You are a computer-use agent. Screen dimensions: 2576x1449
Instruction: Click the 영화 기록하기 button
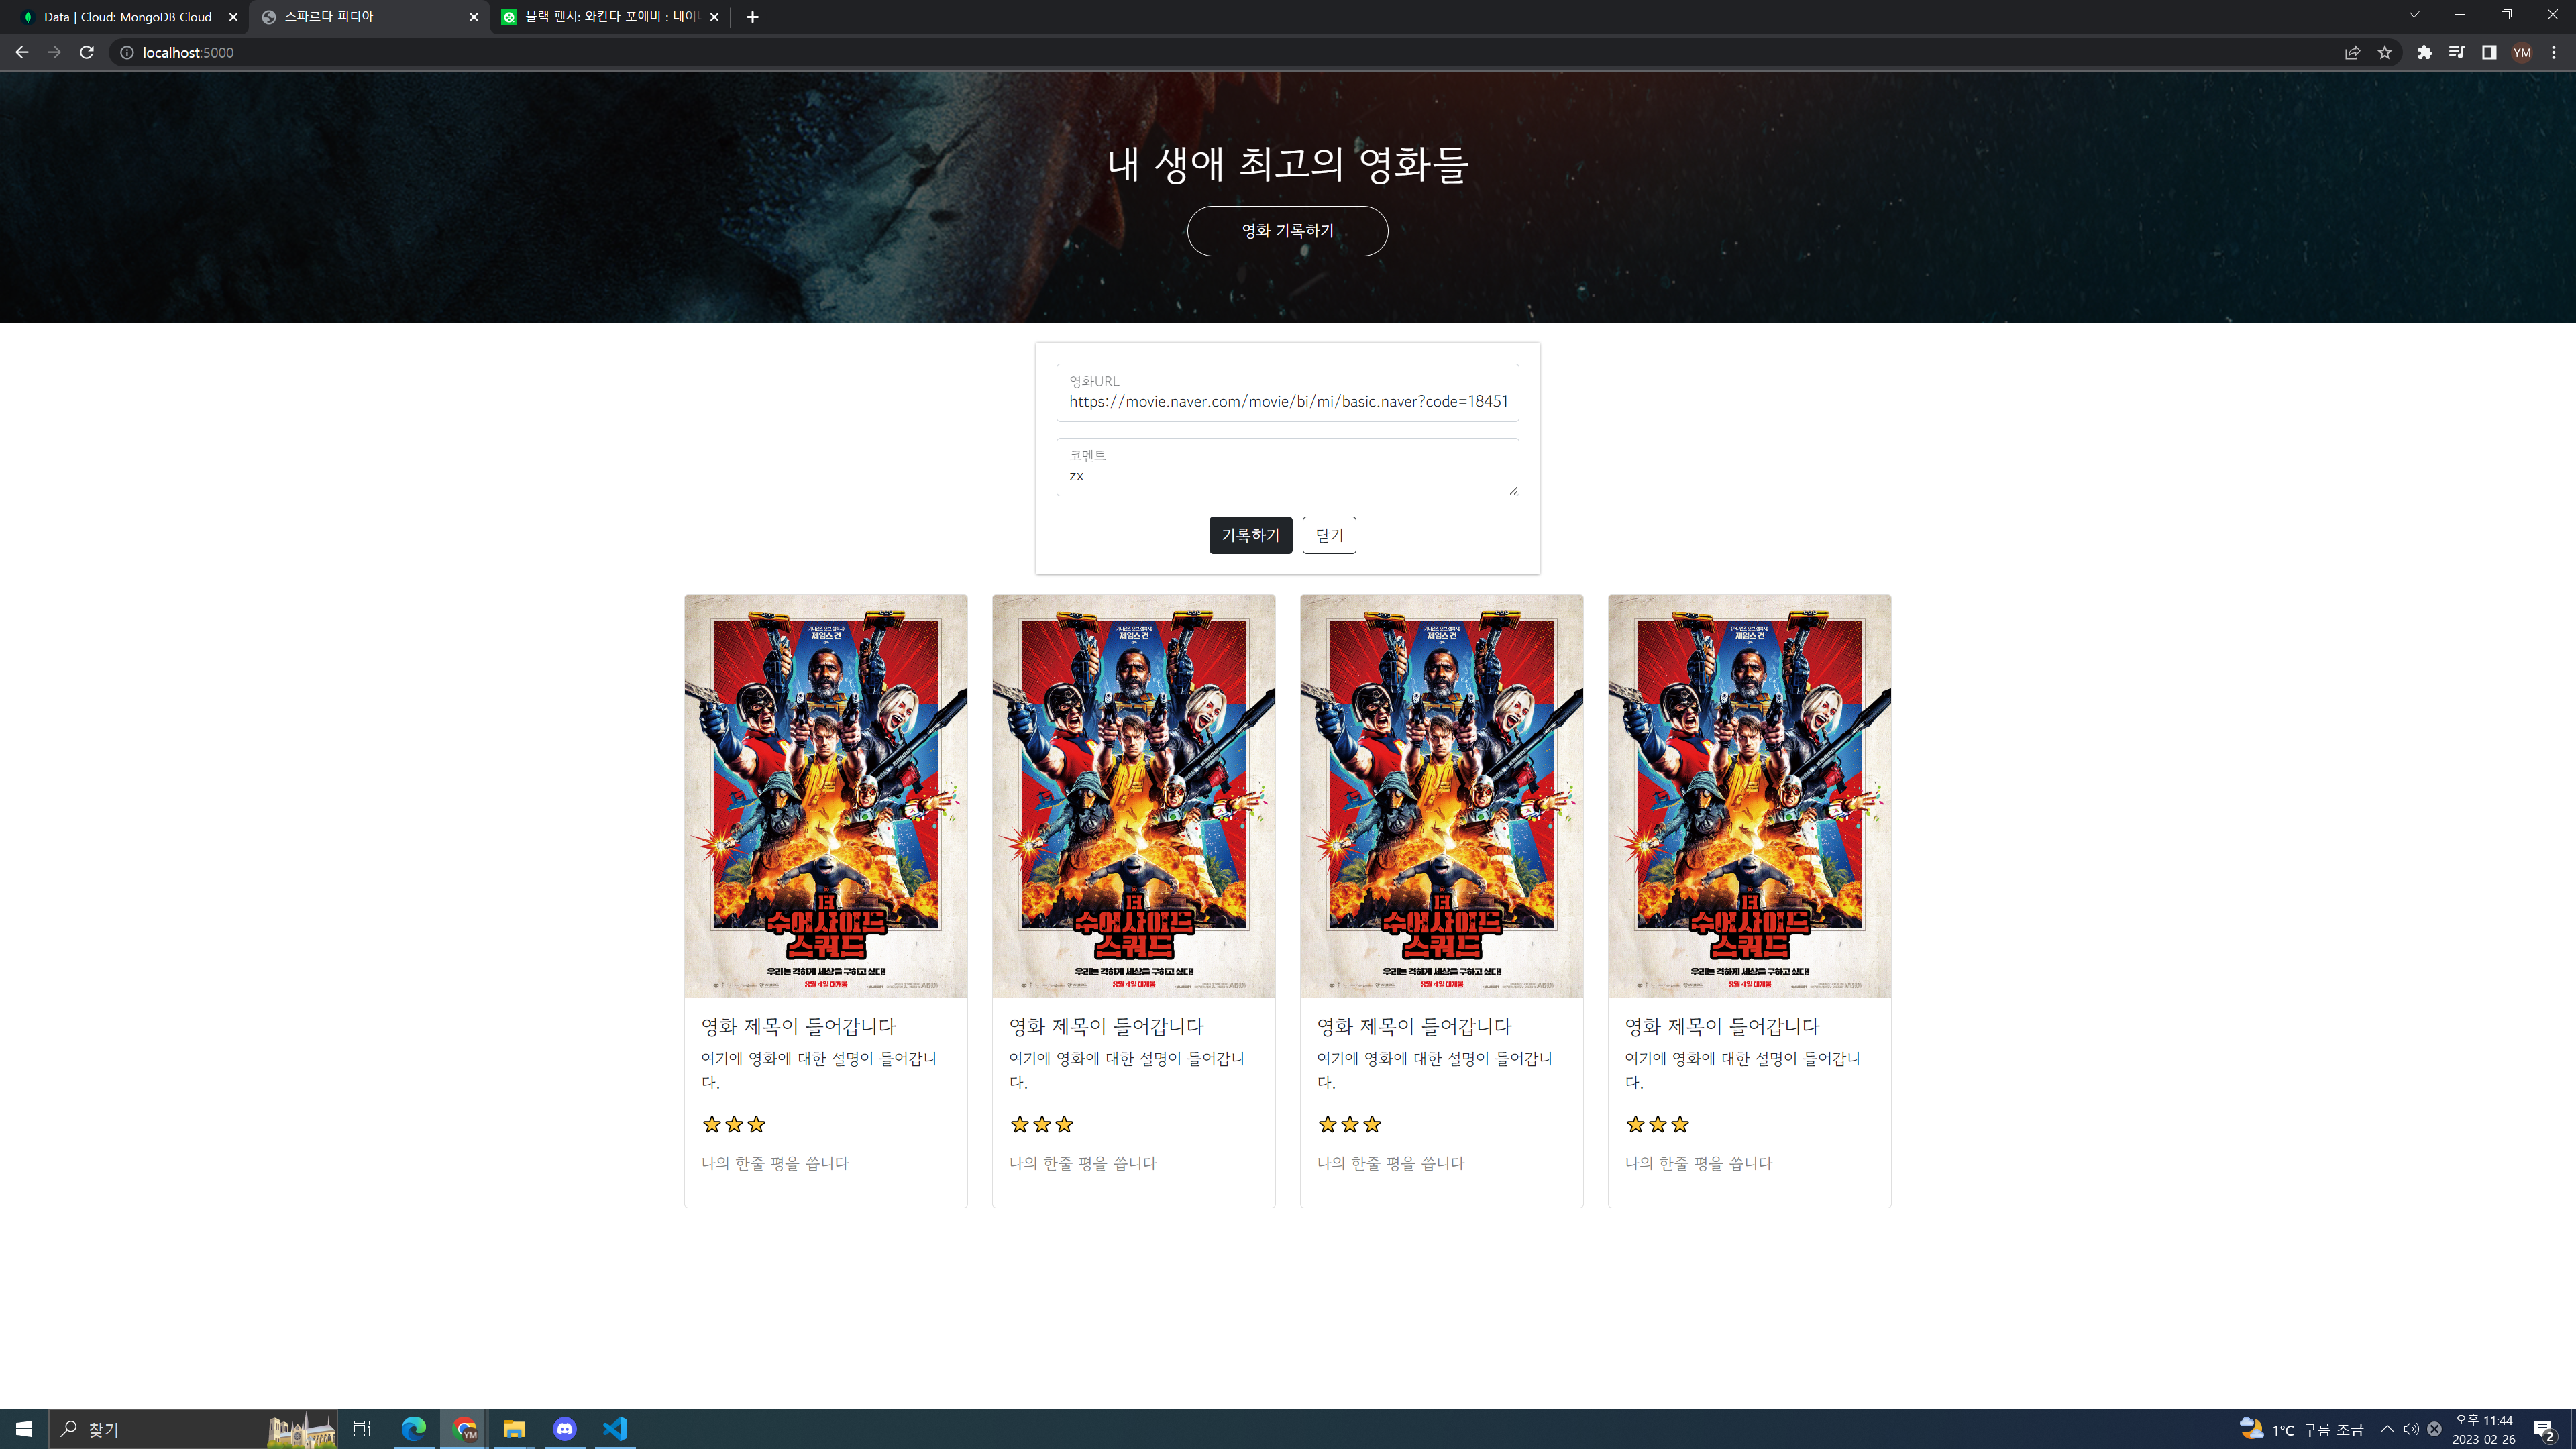(x=1288, y=231)
